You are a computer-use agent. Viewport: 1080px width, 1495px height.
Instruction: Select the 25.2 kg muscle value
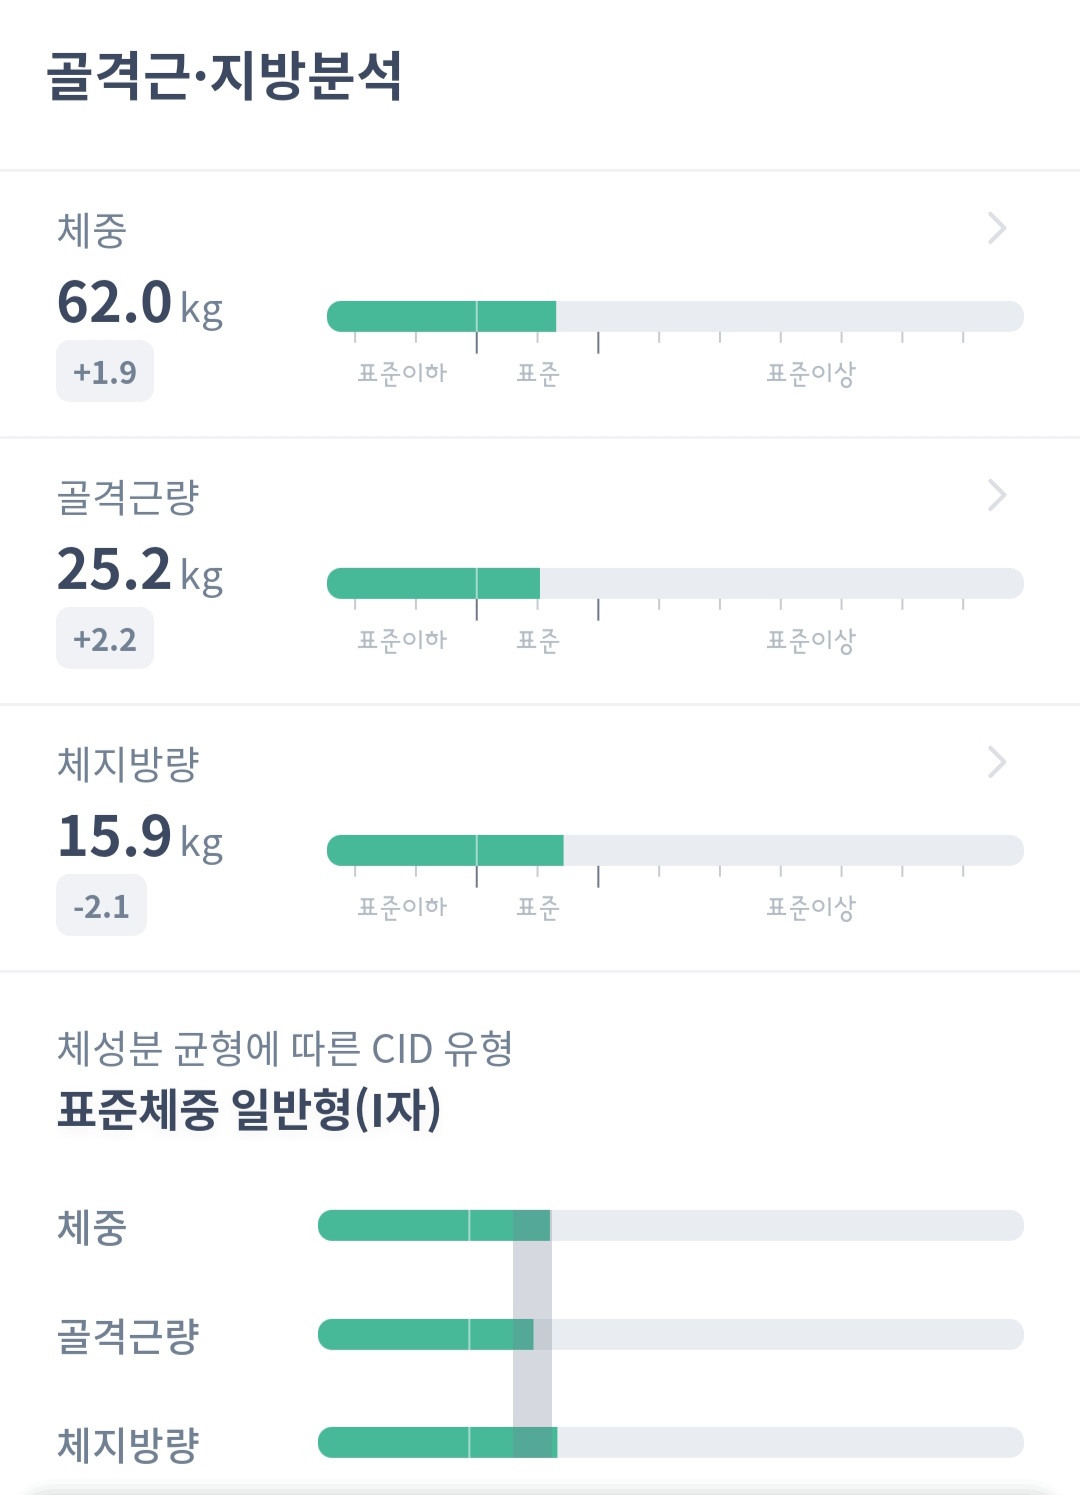tap(139, 570)
